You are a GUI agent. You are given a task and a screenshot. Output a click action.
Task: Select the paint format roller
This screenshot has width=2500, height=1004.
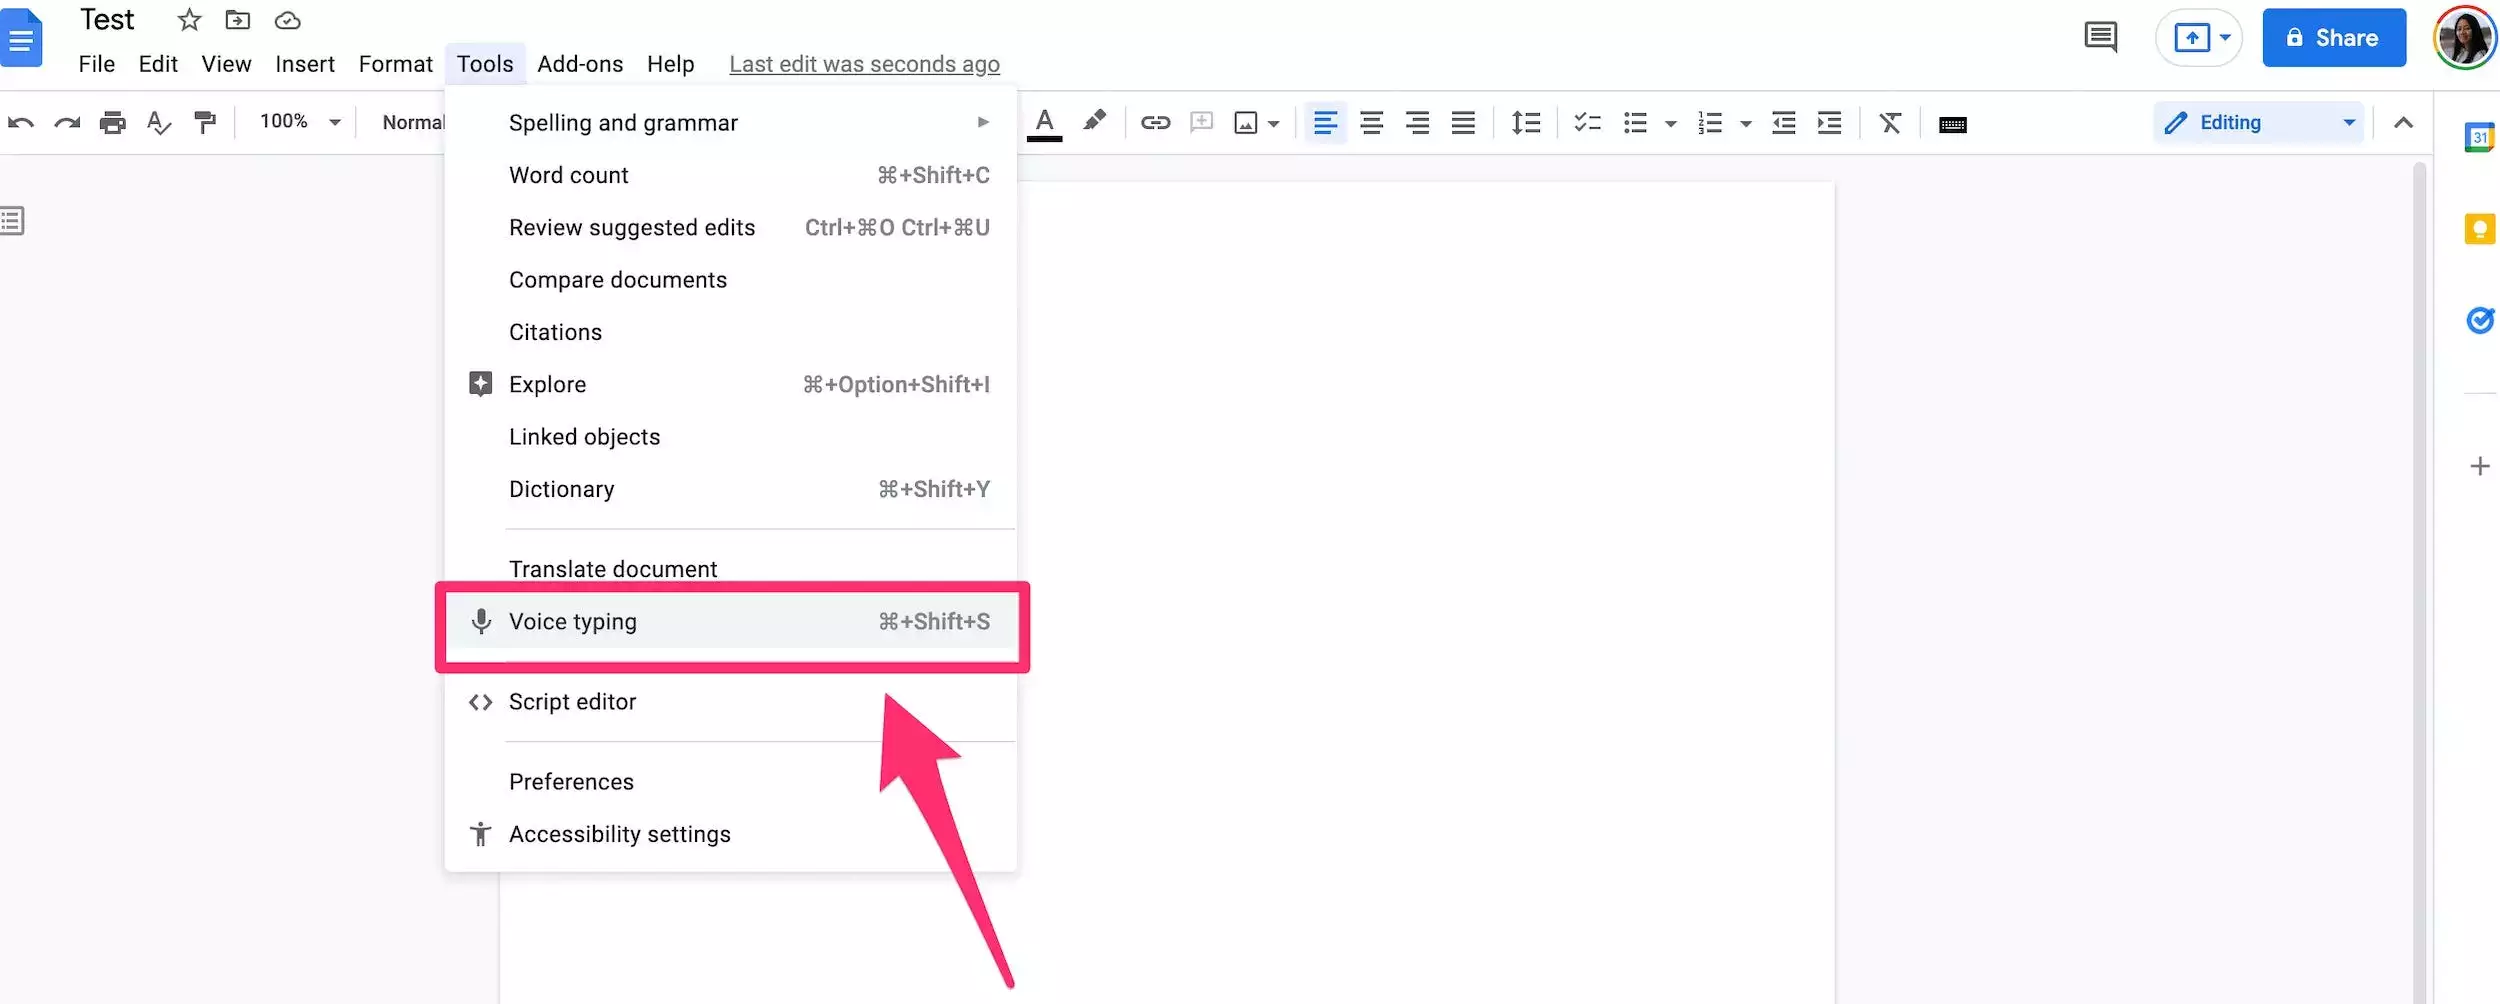[x=205, y=123]
